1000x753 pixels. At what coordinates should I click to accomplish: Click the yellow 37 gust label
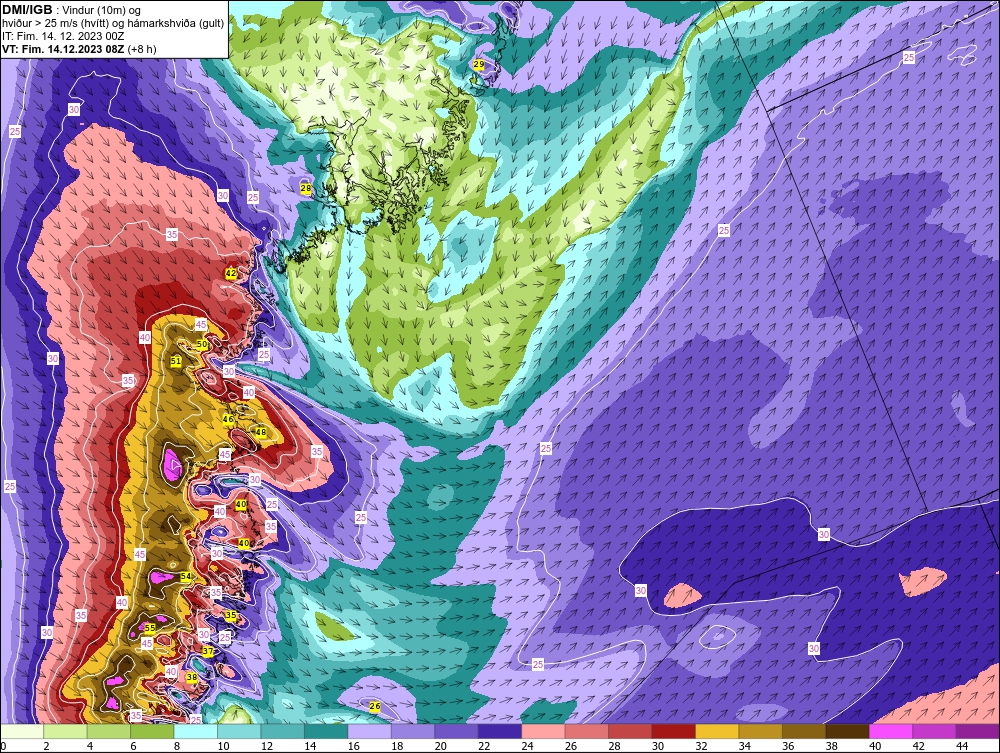[208, 651]
